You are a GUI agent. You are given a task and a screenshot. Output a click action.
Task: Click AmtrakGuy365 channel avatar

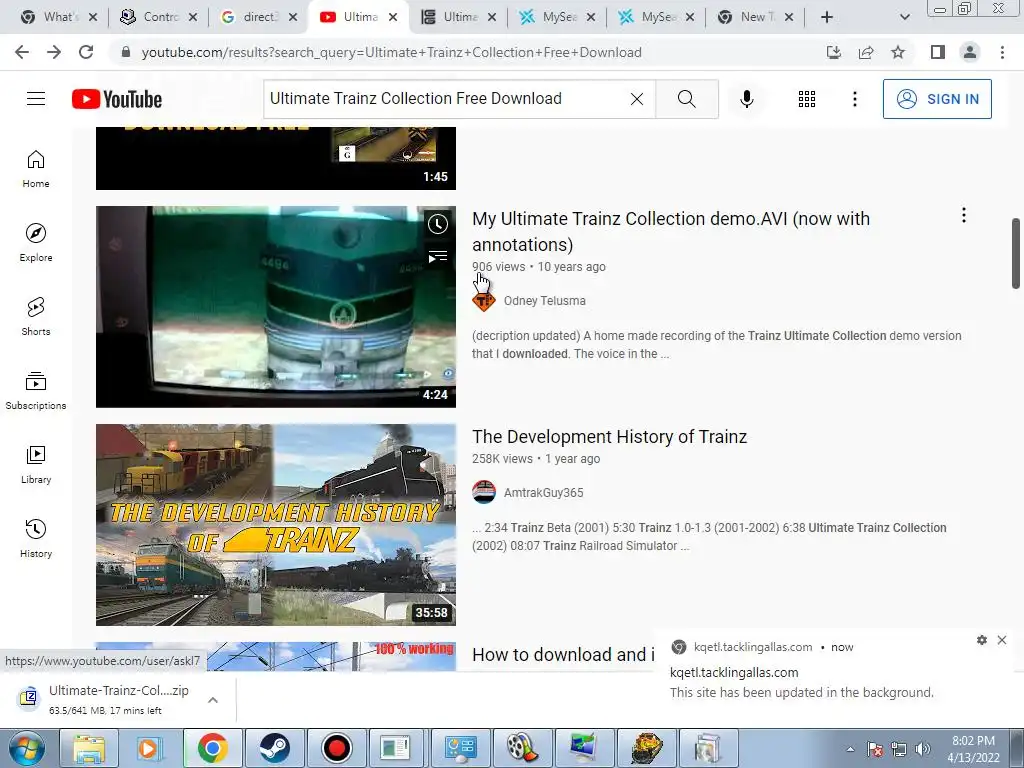484,492
